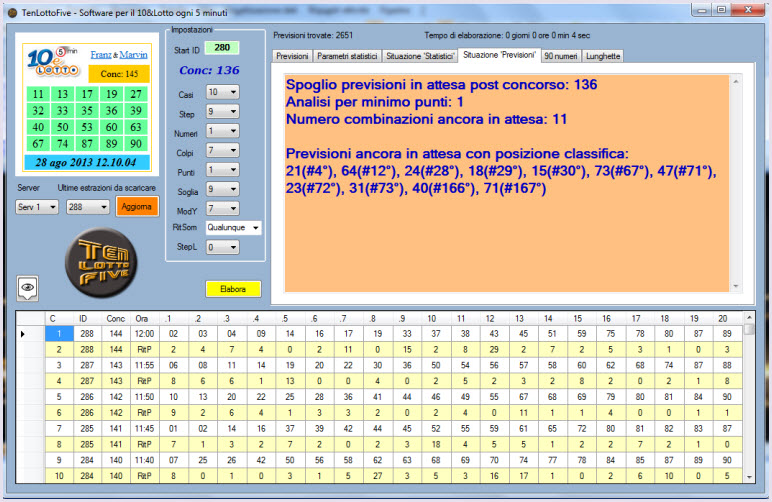Viewport: 772px width, 502px height.
Task: Click the yellow Elabora button
Action: point(233,289)
